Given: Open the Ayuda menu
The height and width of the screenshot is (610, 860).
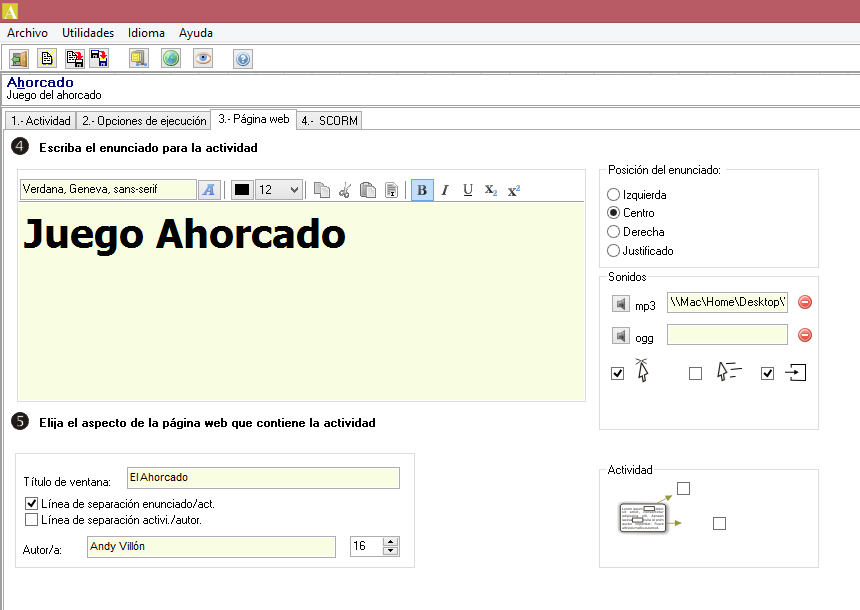Looking at the screenshot, I should point(196,33).
